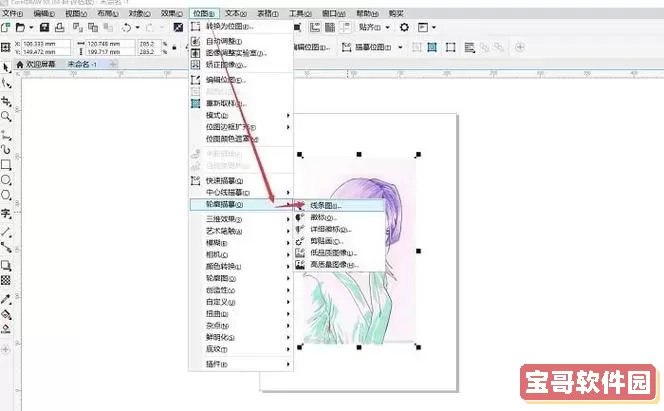664x411 pixels.
Task: Select the Text (字) tool
Action: pos(6,213)
